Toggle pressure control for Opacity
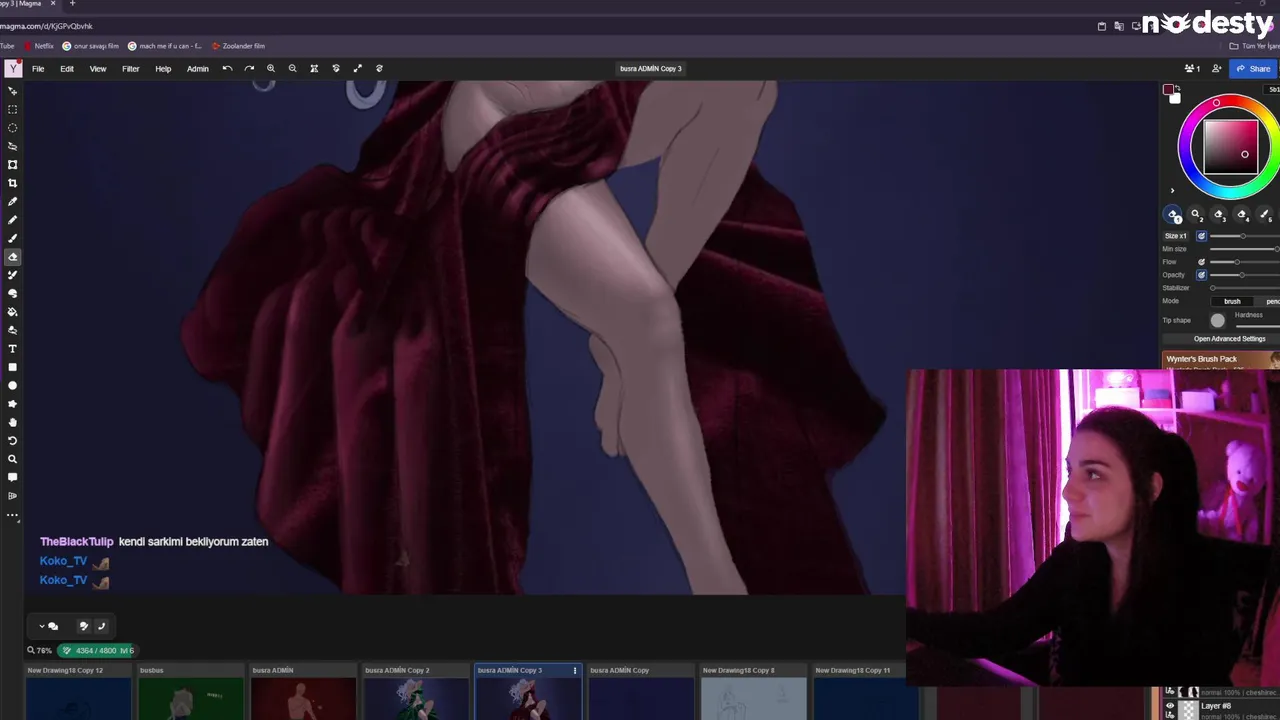Screen dimensions: 1280x720 [x=1201, y=275]
